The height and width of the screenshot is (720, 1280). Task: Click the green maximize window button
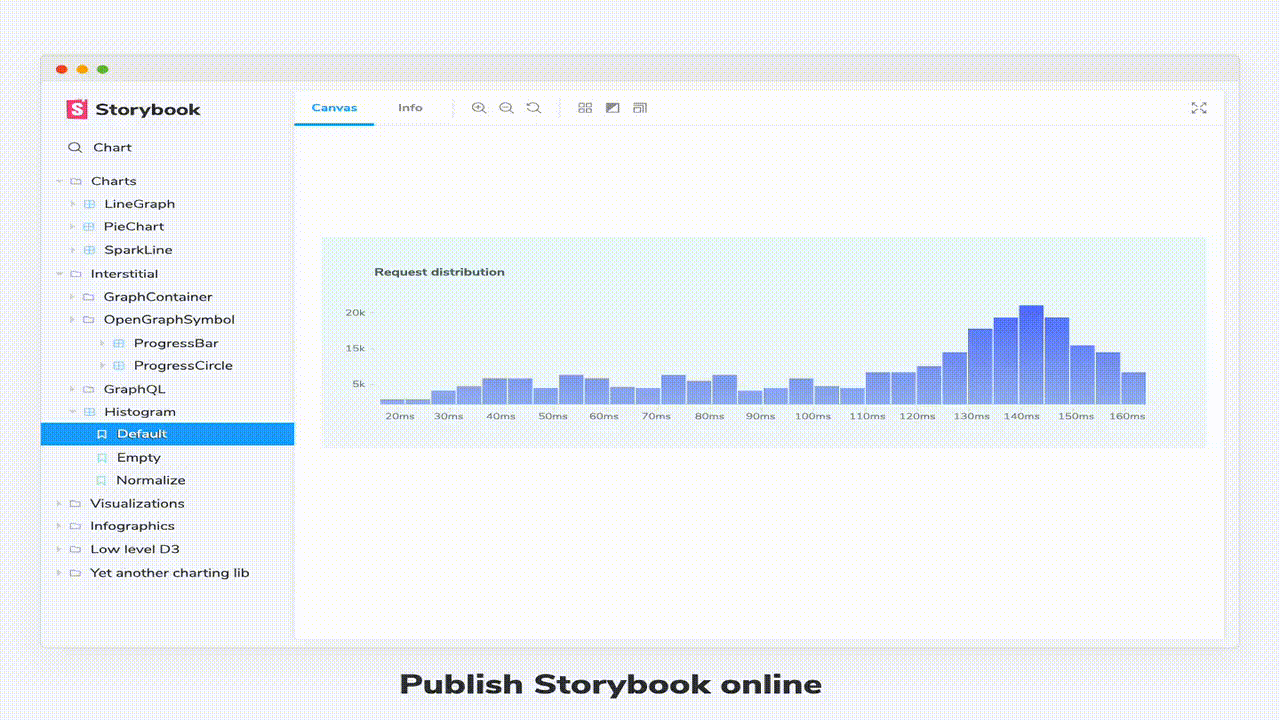point(102,69)
